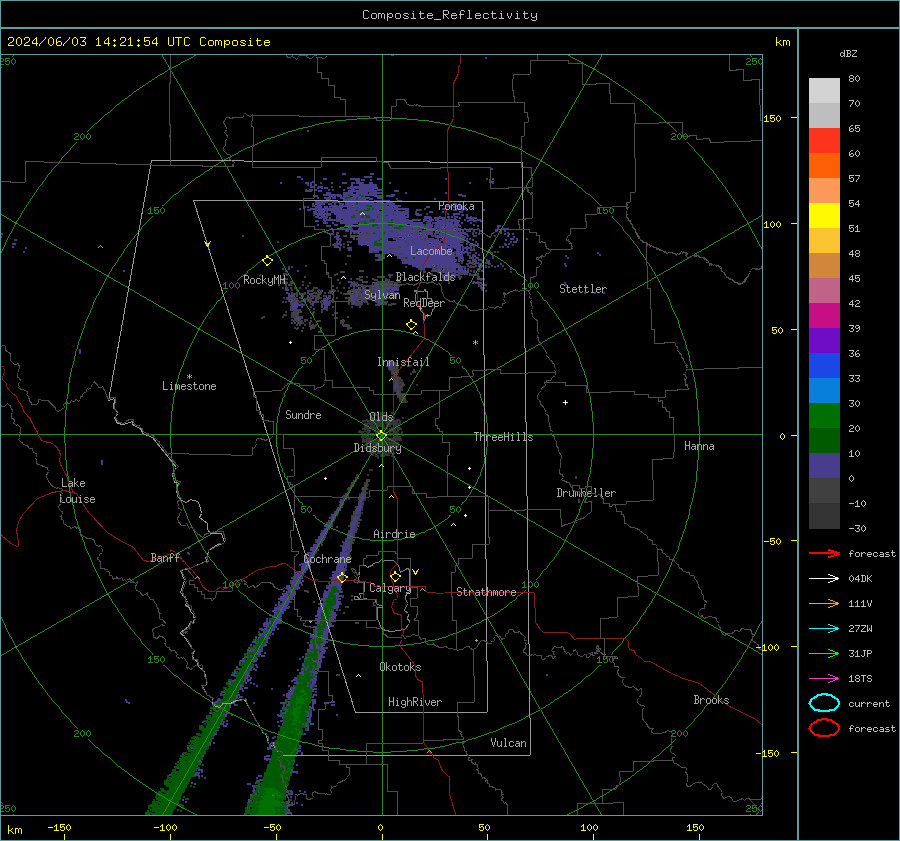This screenshot has width=900, height=841.
Task: Click the Calgary label
Action: pos(390,588)
